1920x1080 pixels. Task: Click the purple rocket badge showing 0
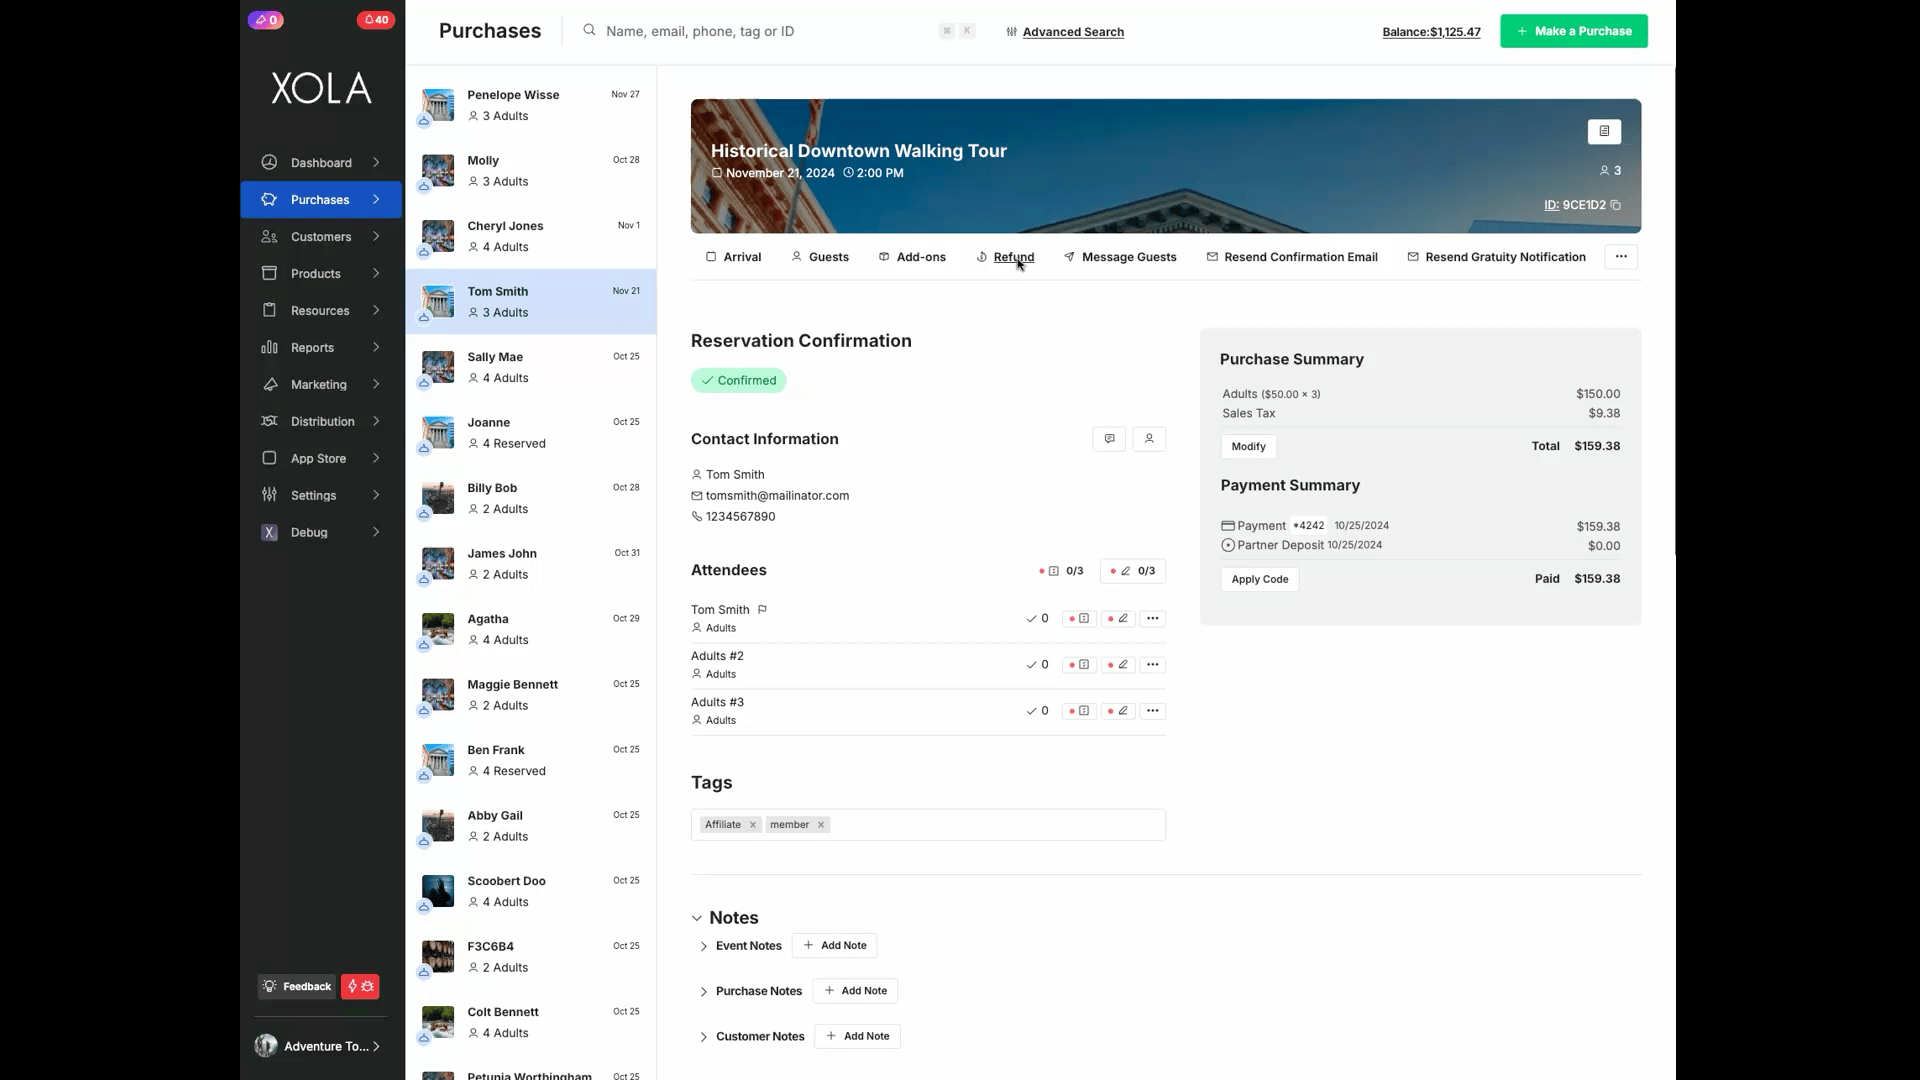tap(266, 20)
